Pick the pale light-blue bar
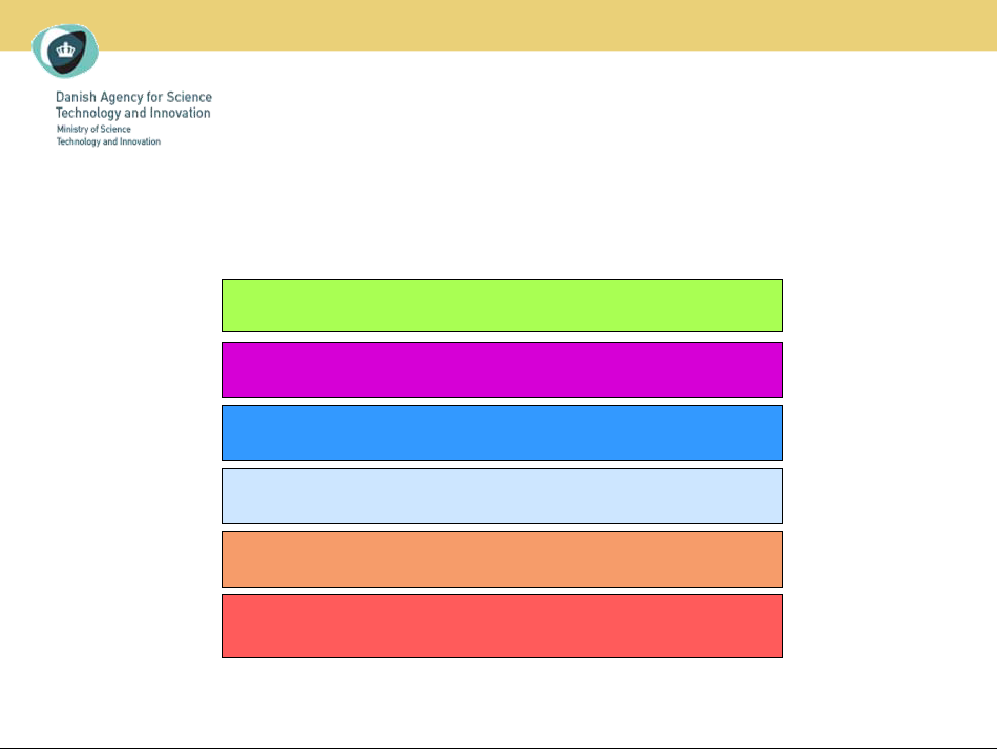 click(501, 495)
